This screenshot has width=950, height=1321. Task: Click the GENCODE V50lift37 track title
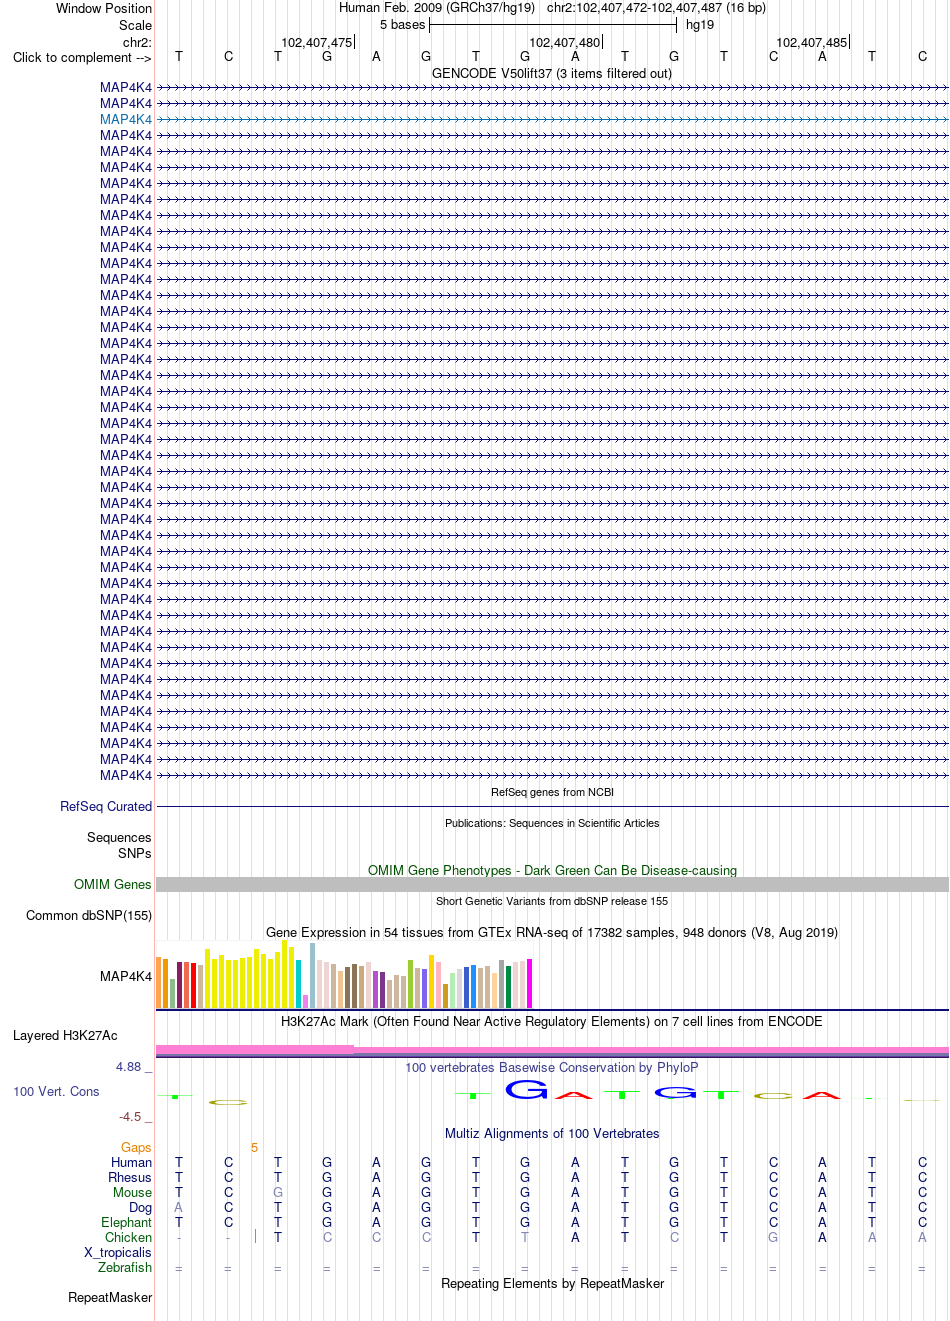coord(552,73)
